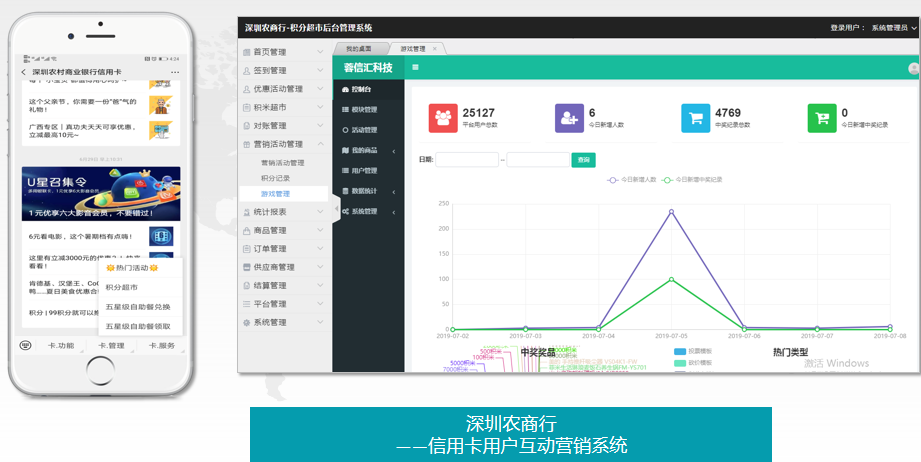Tap 热门活动 in phone popup menu
This screenshot has height=462, width=921.
coord(132,268)
